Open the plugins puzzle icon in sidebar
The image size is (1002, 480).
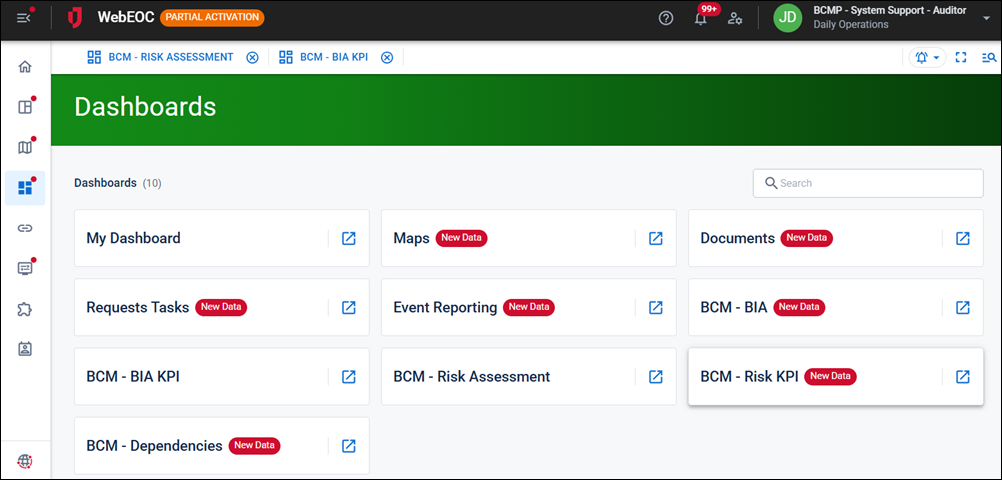pos(25,309)
